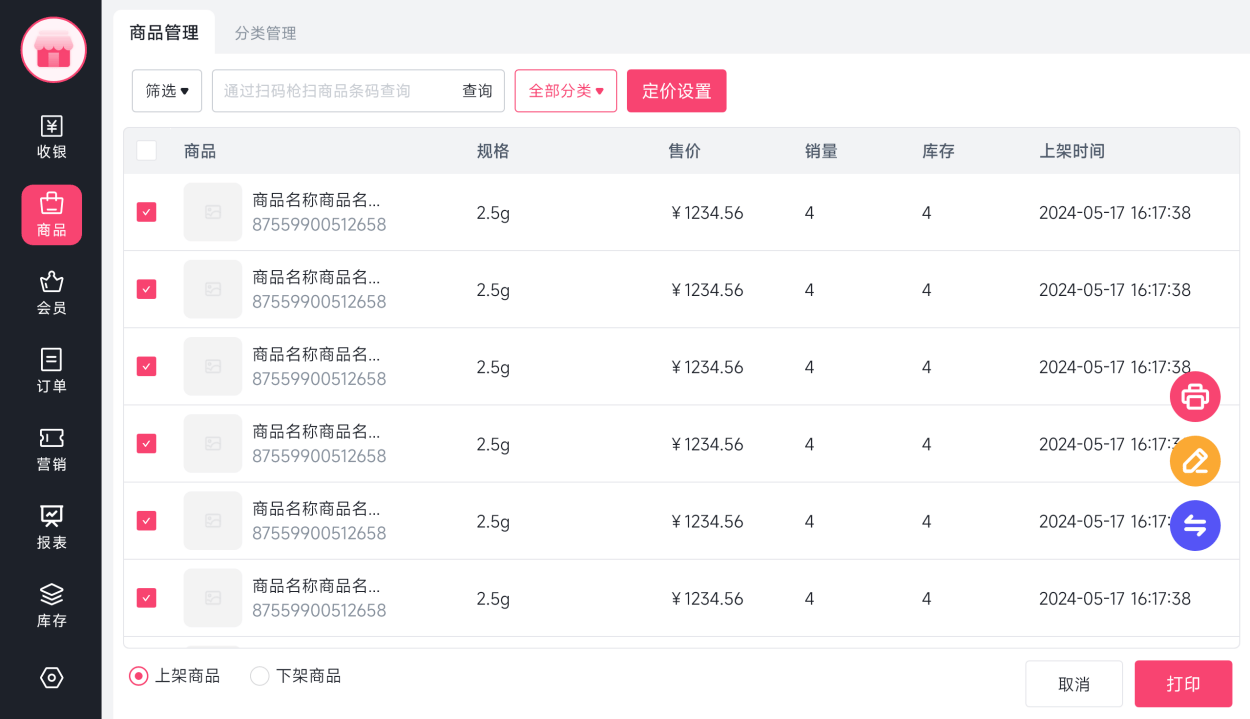Go to the 订单 orders module
This screenshot has height=719, width=1250.
tap(51, 368)
